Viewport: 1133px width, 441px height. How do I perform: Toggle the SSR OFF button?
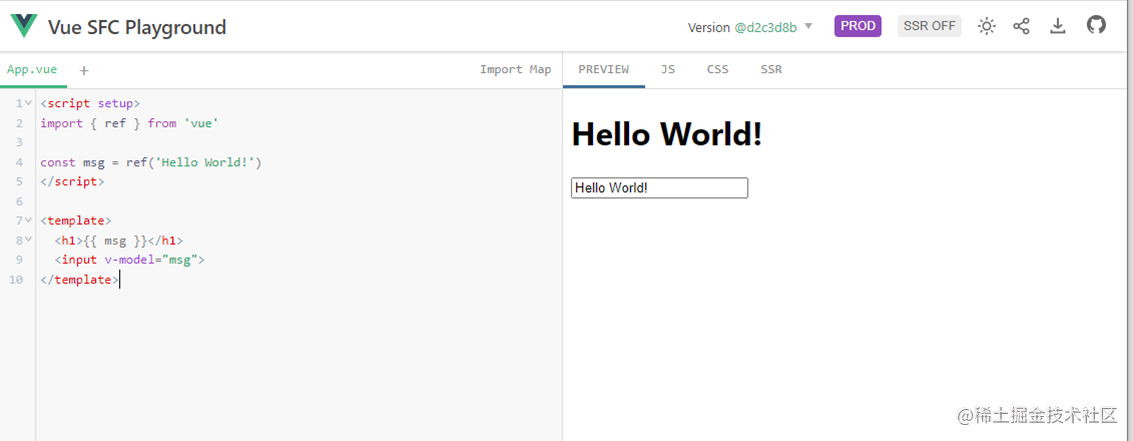click(929, 26)
